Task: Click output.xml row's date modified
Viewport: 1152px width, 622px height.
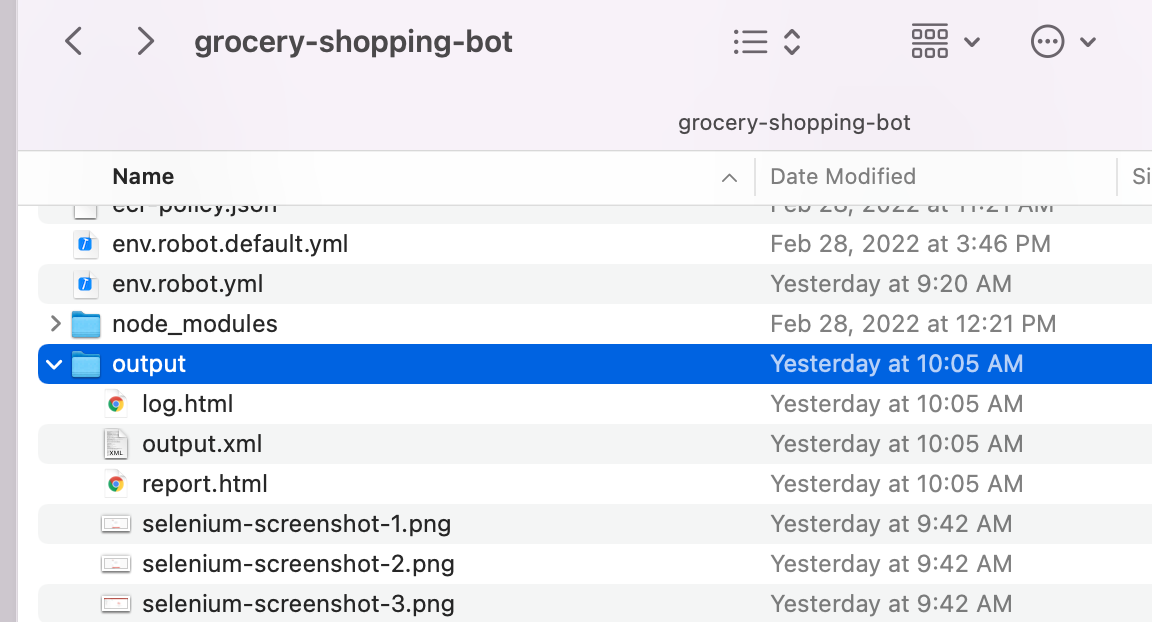Action: tap(896, 444)
